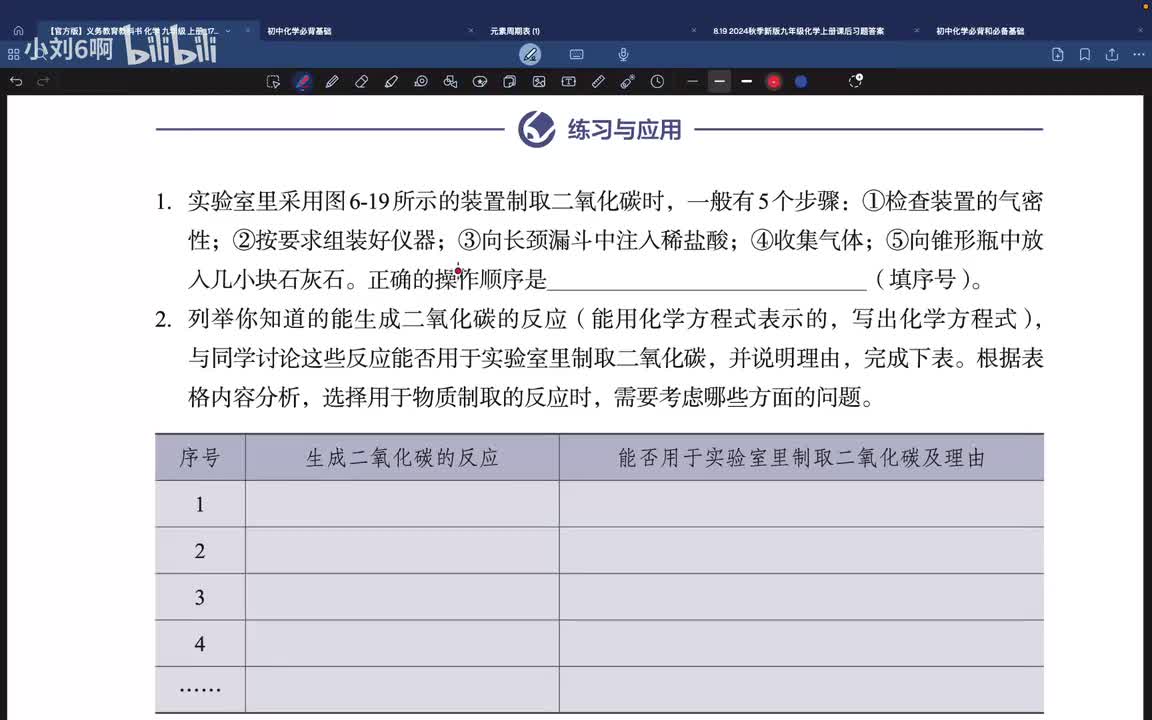This screenshot has width=1152, height=720.
Task: Click row number 1 in the table
Action: pos(200,505)
